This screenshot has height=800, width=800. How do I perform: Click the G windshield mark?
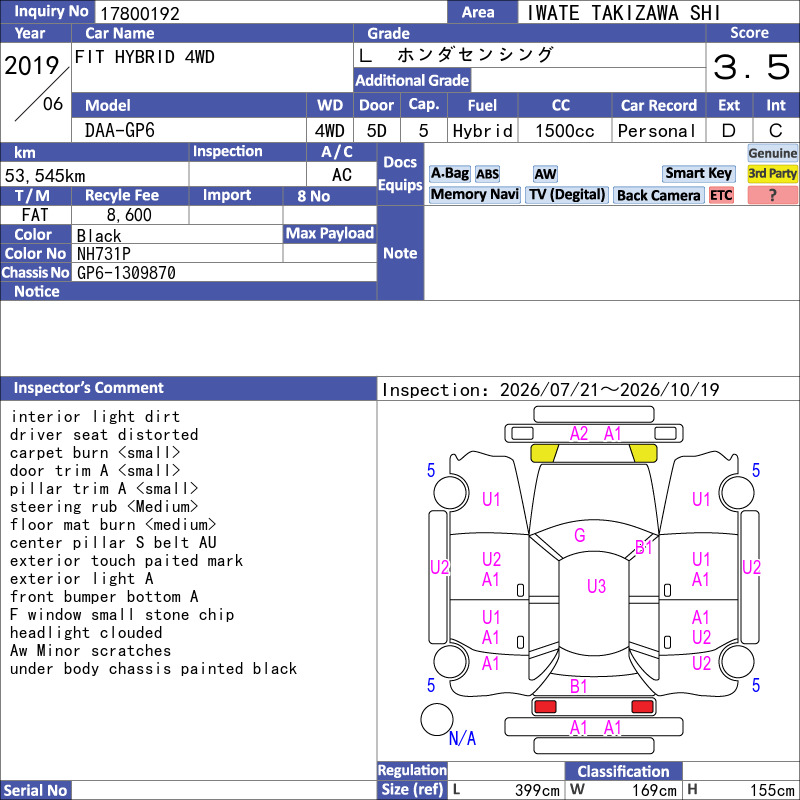580,535
